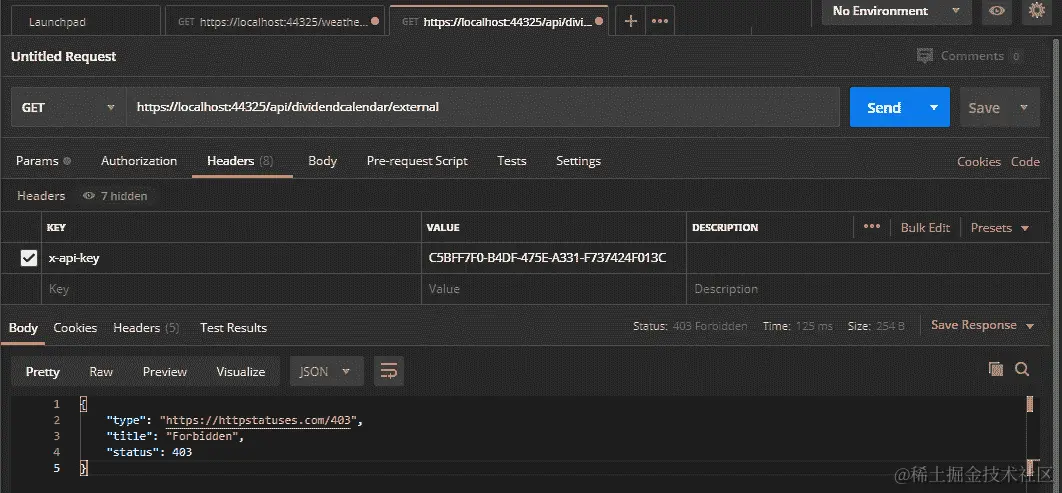Screen dimensions: 1062x493
Task: Open the request Body tab
Action: coord(322,161)
